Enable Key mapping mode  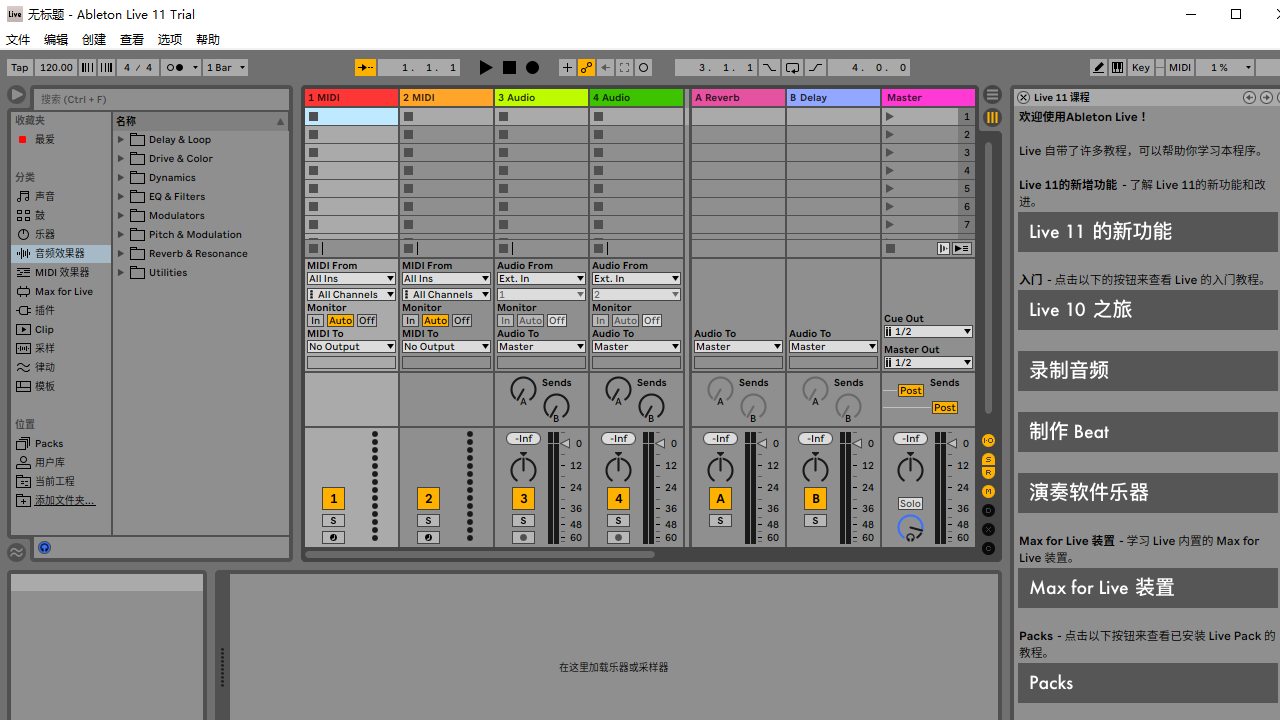click(1140, 67)
